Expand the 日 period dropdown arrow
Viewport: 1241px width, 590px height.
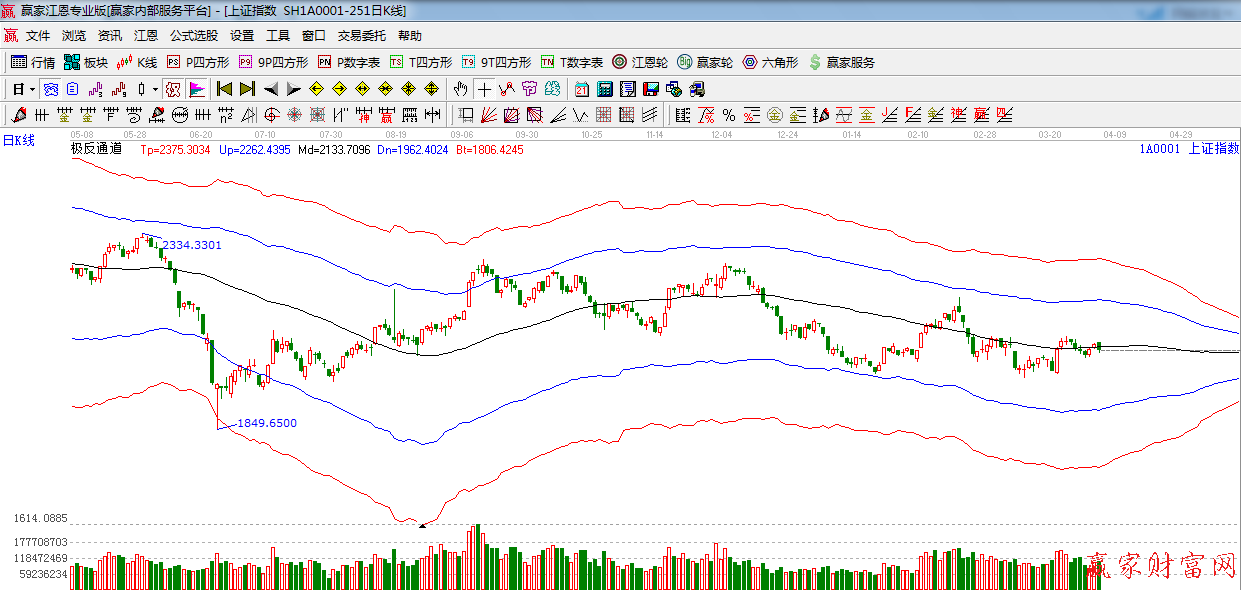tap(32, 89)
